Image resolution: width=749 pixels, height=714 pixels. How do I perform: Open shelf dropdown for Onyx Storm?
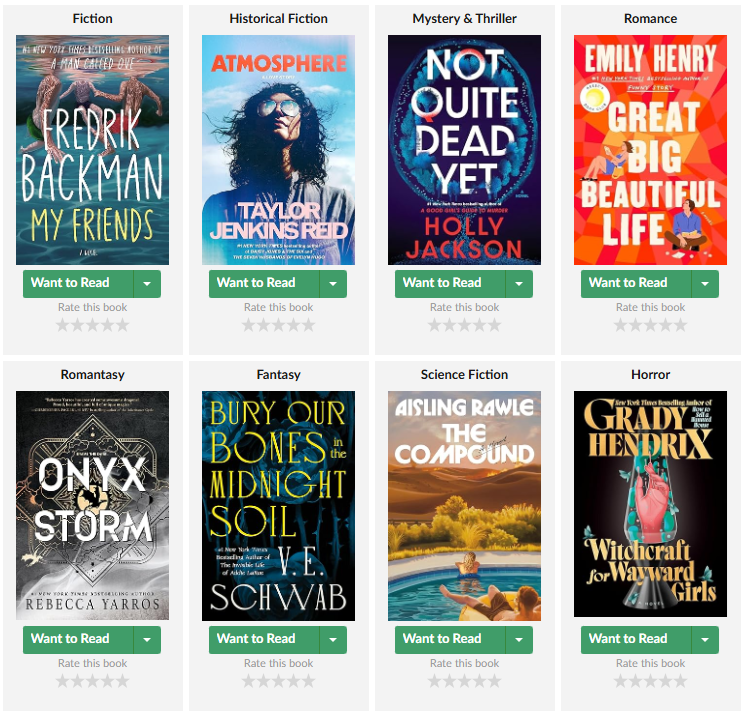[147, 640]
